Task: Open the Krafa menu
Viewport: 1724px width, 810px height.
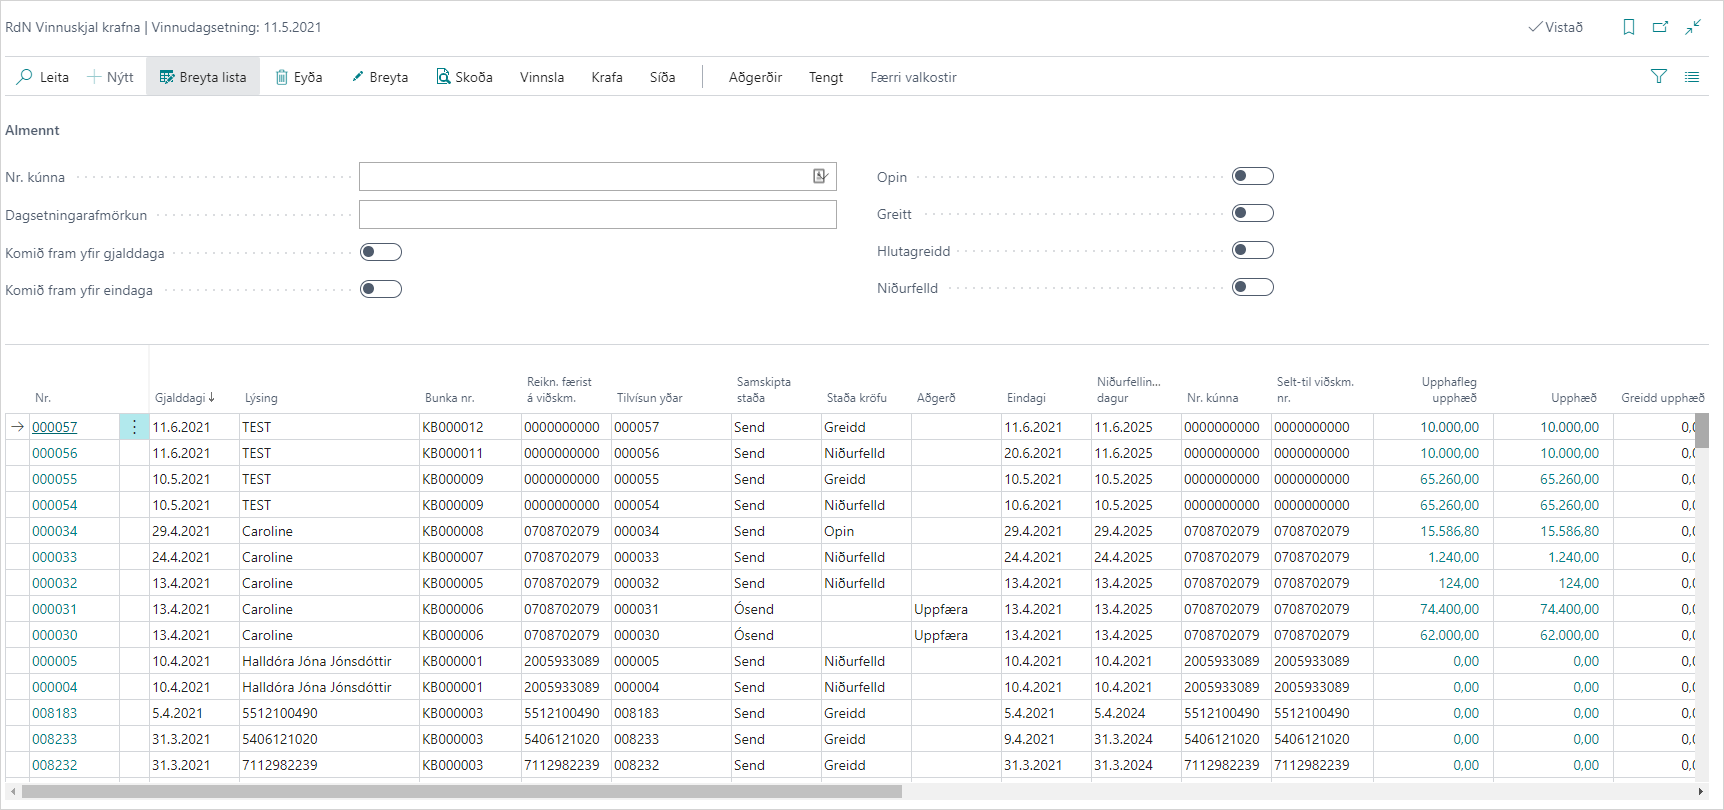Action: click(x=607, y=77)
